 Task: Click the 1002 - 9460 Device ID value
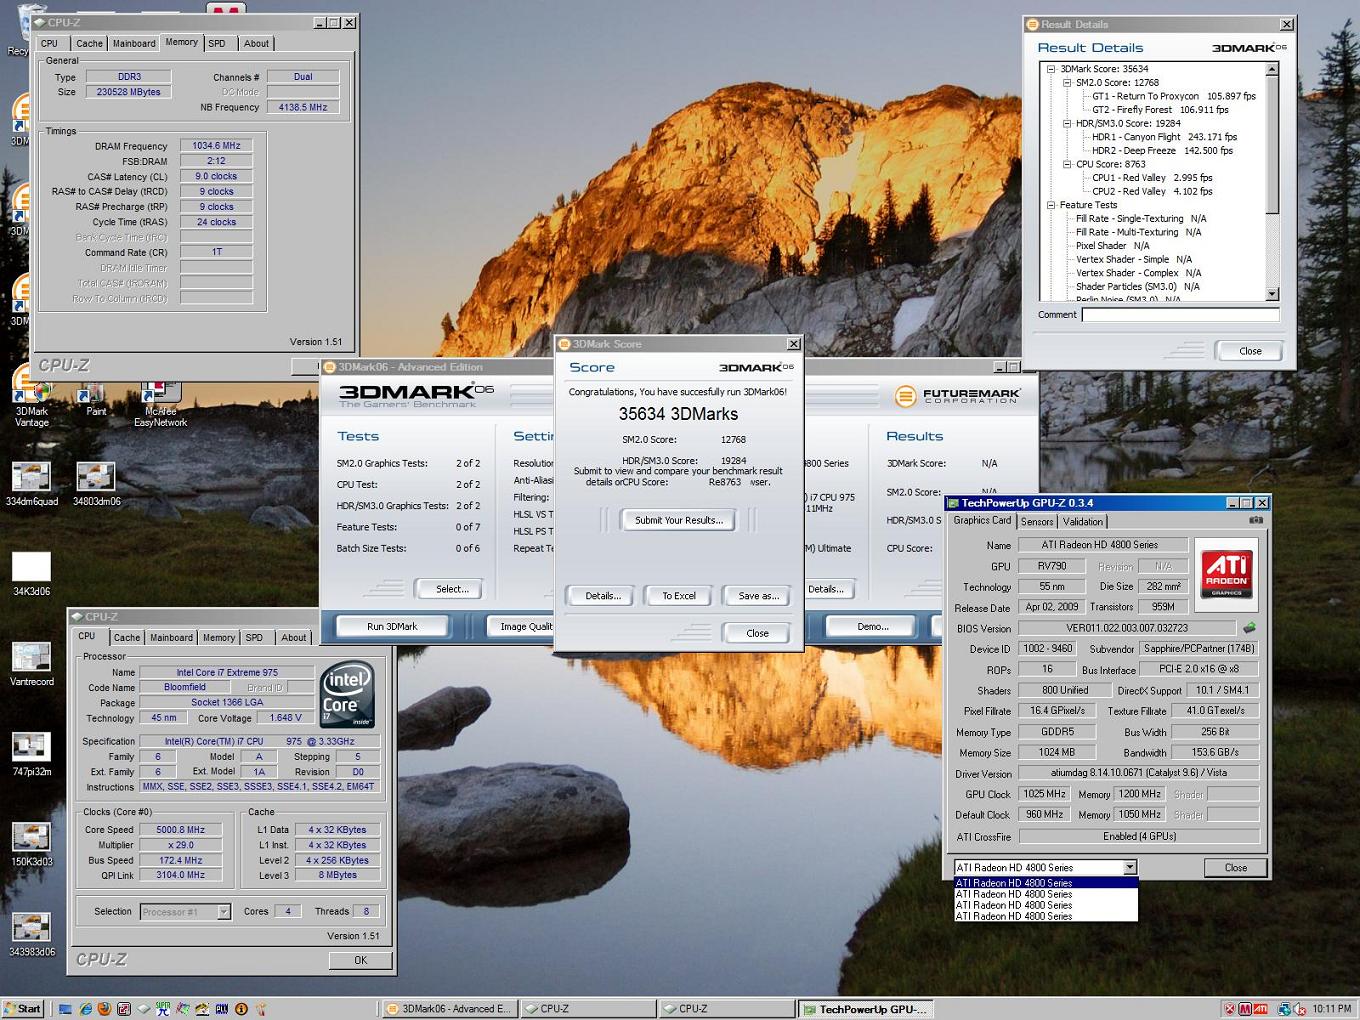pos(1047,648)
